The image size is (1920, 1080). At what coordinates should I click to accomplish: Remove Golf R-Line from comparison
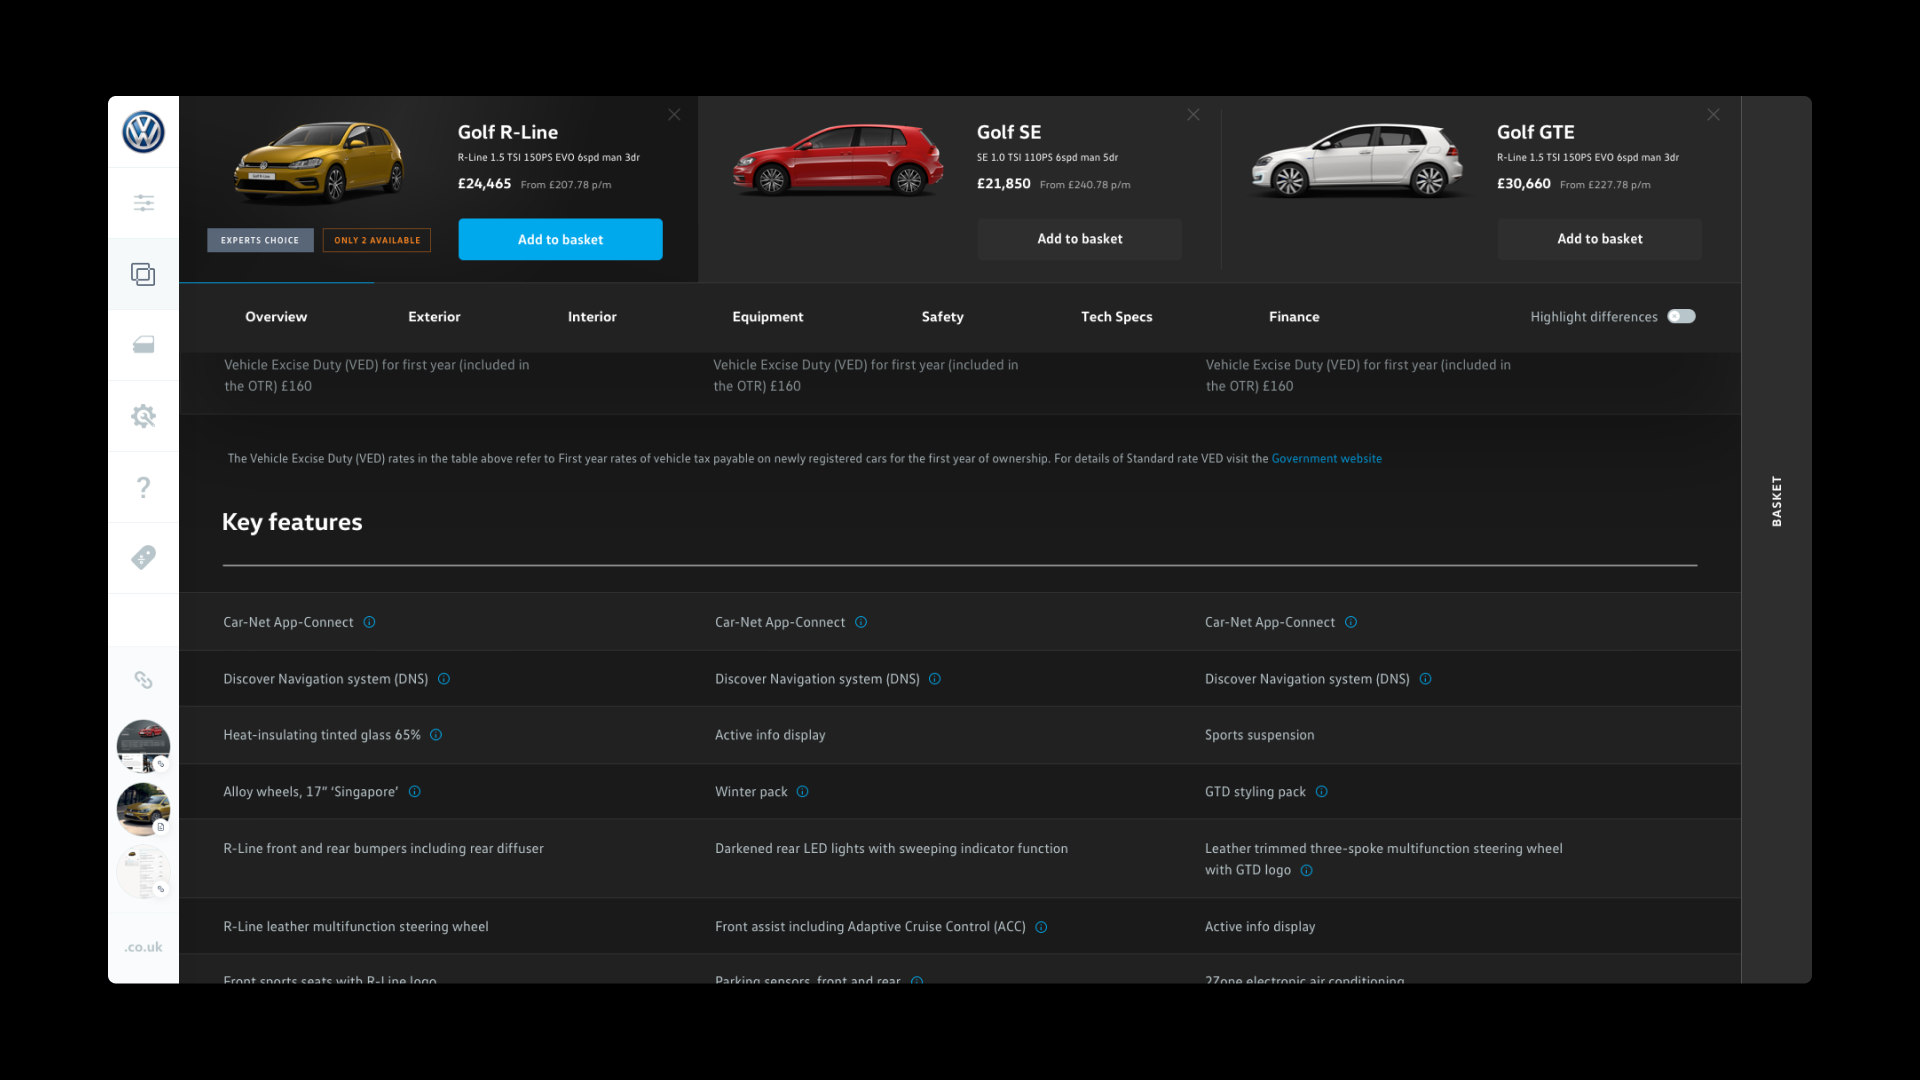pos(674,115)
